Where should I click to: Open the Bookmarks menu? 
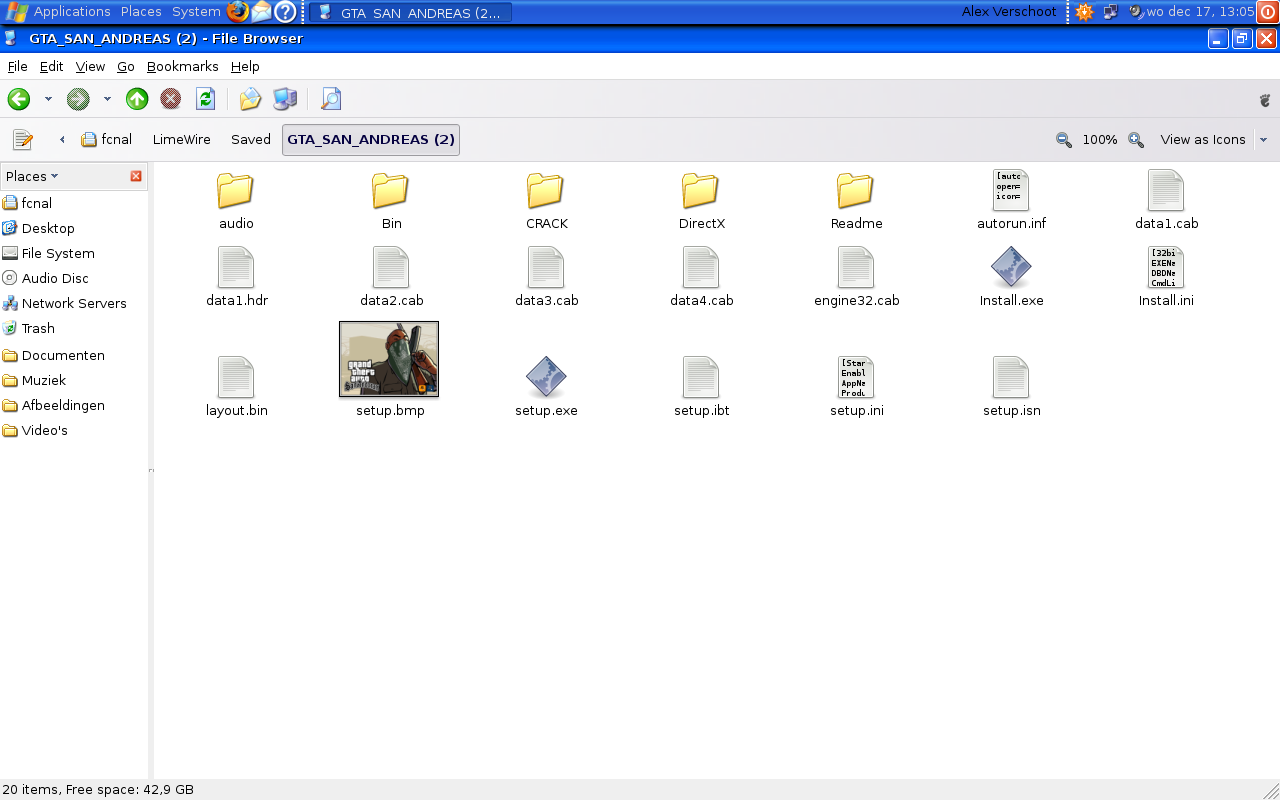(182, 67)
